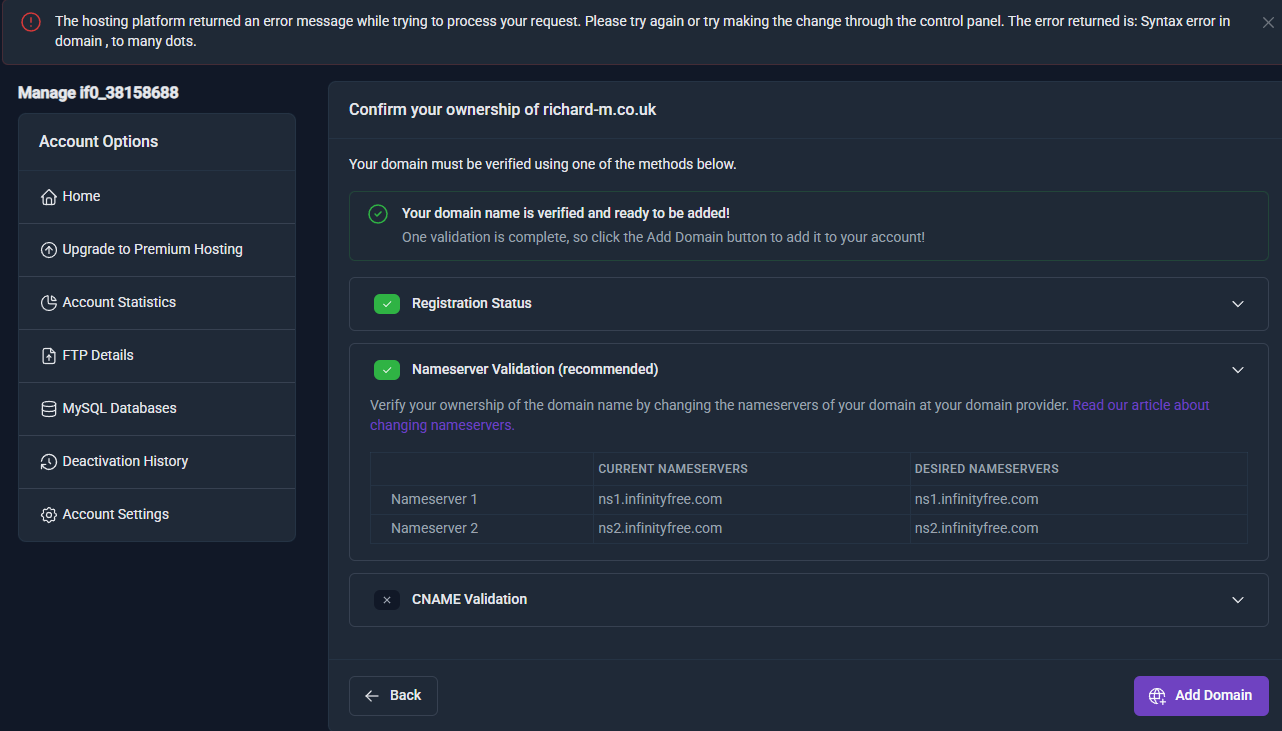
Task: Click the red error alert icon
Action: (x=31, y=22)
